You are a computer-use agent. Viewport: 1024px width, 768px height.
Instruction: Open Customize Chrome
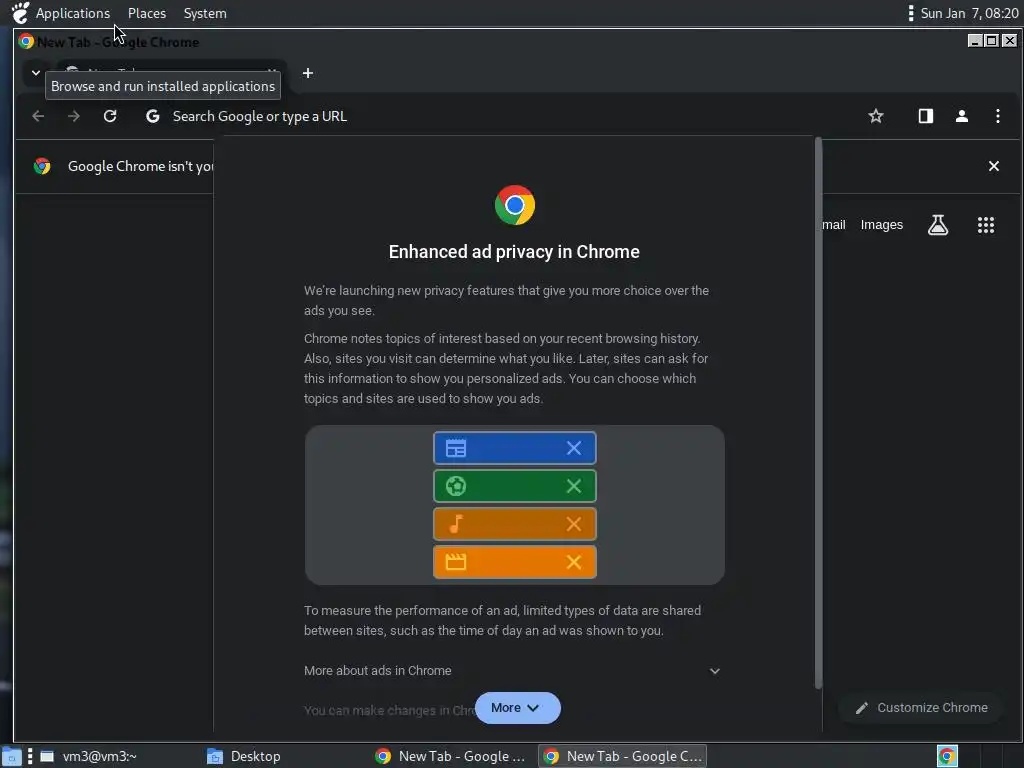click(921, 708)
